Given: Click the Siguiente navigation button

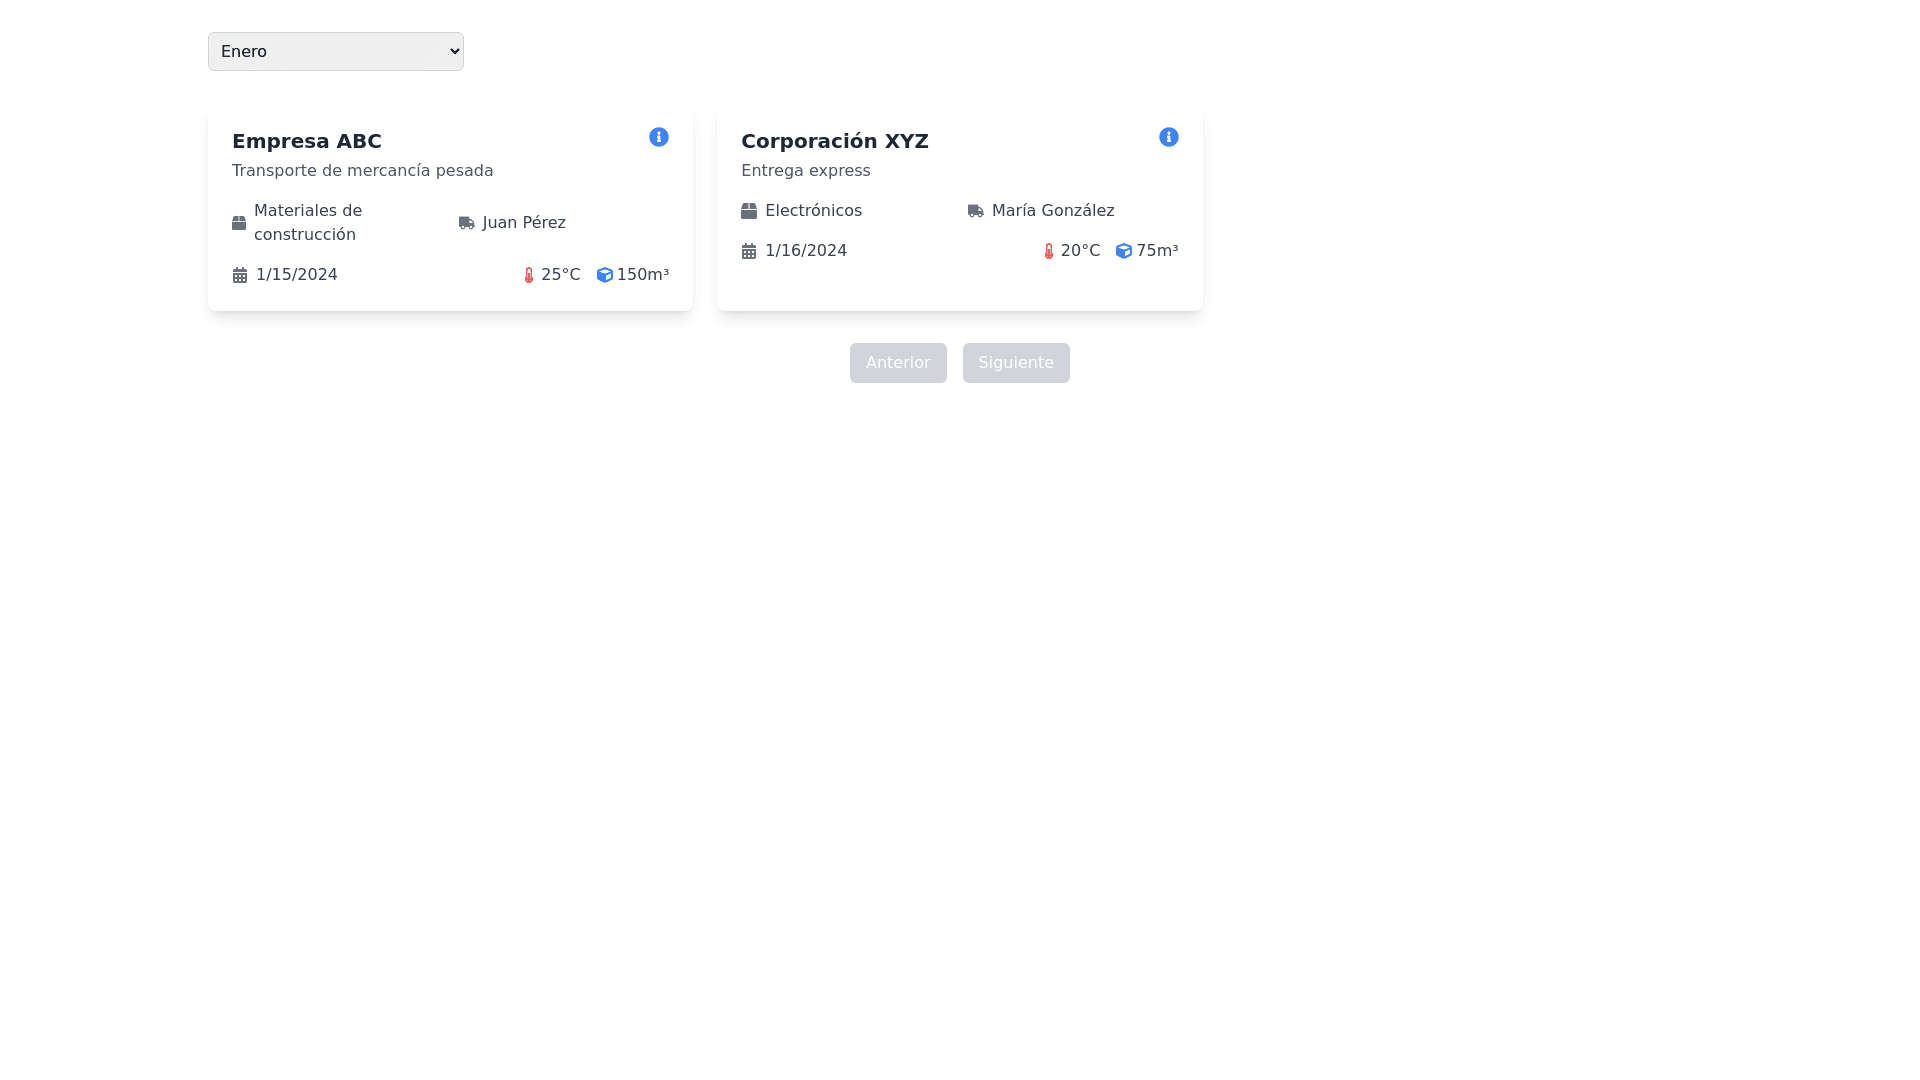Looking at the screenshot, I should [x=1016, y=362].
